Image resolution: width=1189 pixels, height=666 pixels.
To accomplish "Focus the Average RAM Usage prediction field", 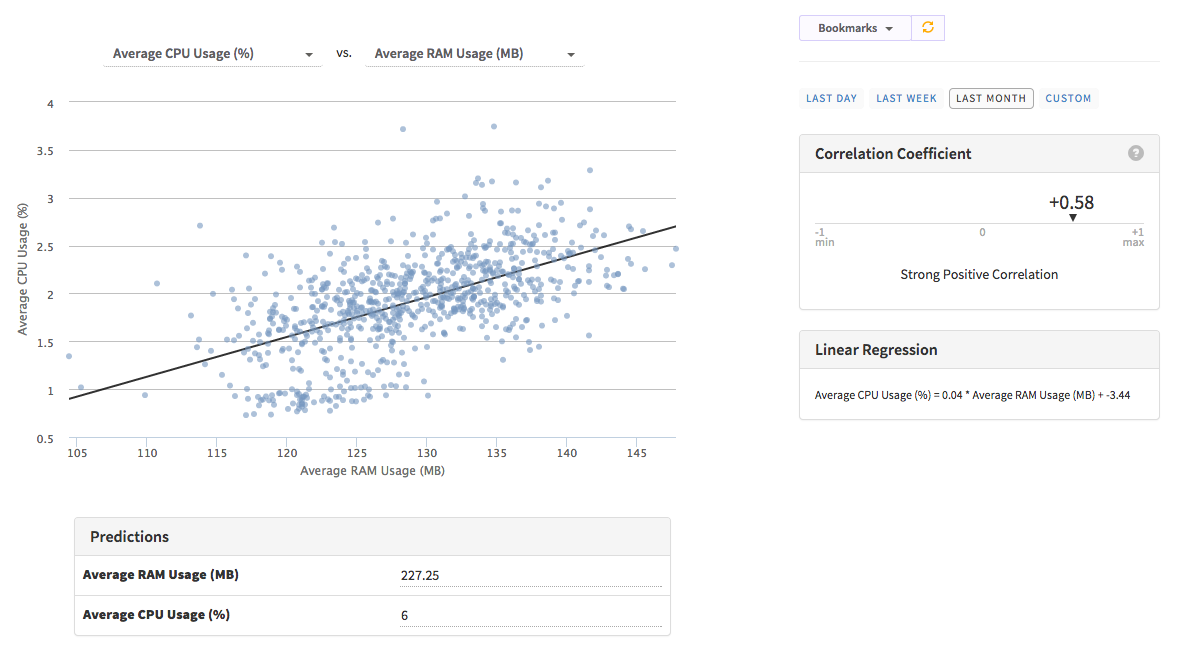I will pyautogui.click(x=530, y=575).
